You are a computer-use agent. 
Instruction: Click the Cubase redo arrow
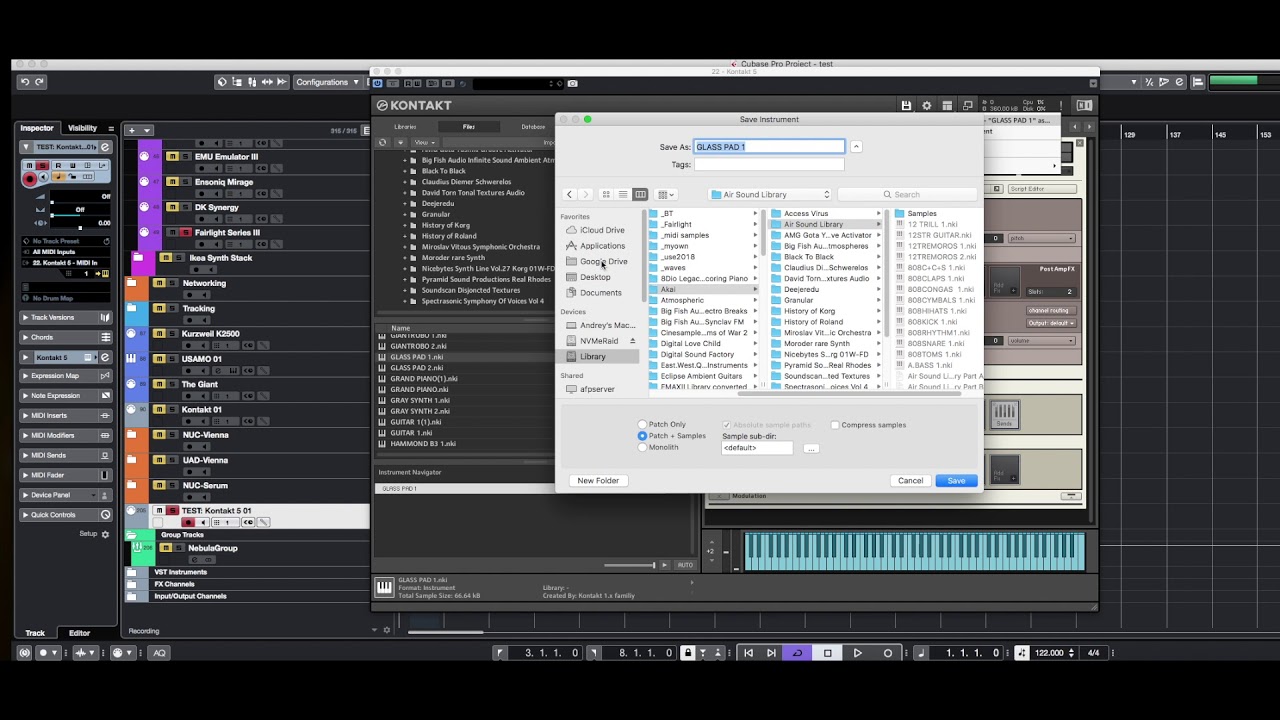(40, 82)
